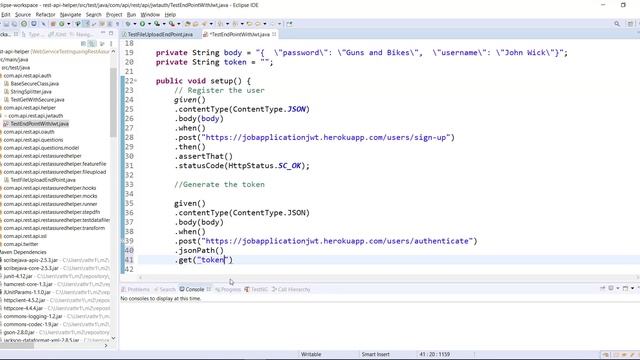Select TestFileUploadEndPoint.java in the tree
Viewport: 640px width, 360px height.
pyautogui.click(x=40, y=180)
